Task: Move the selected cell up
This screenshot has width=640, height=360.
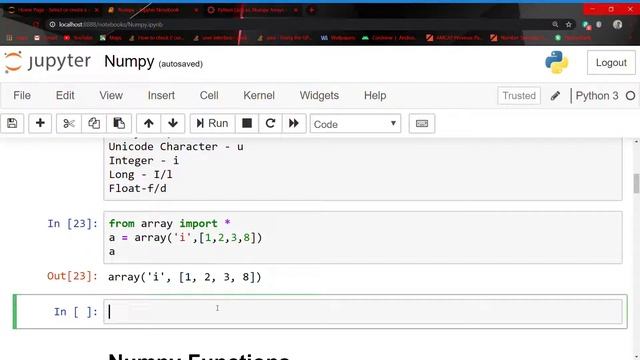Action: tap(149, 123)
